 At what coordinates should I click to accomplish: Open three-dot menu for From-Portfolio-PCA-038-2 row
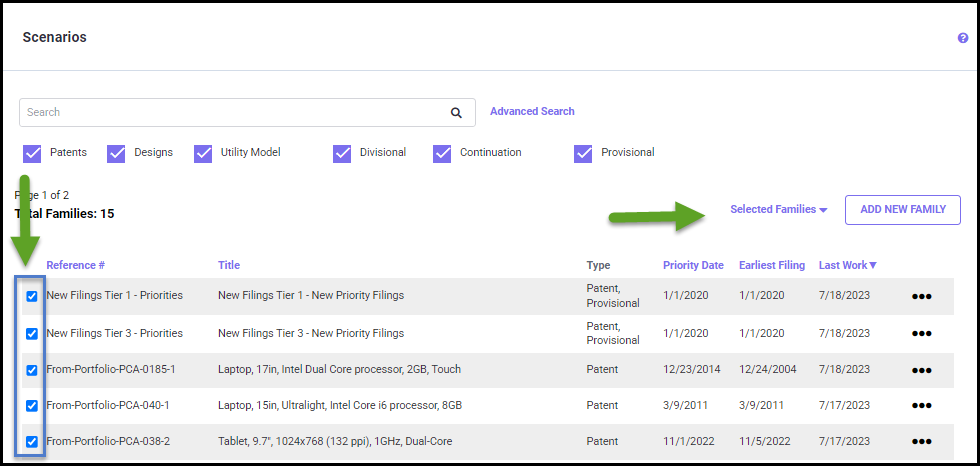921,442
